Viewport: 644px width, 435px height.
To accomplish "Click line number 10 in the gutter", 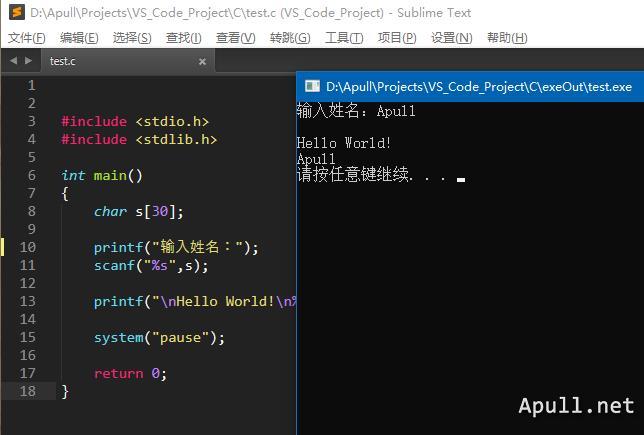I will point(28,247).
